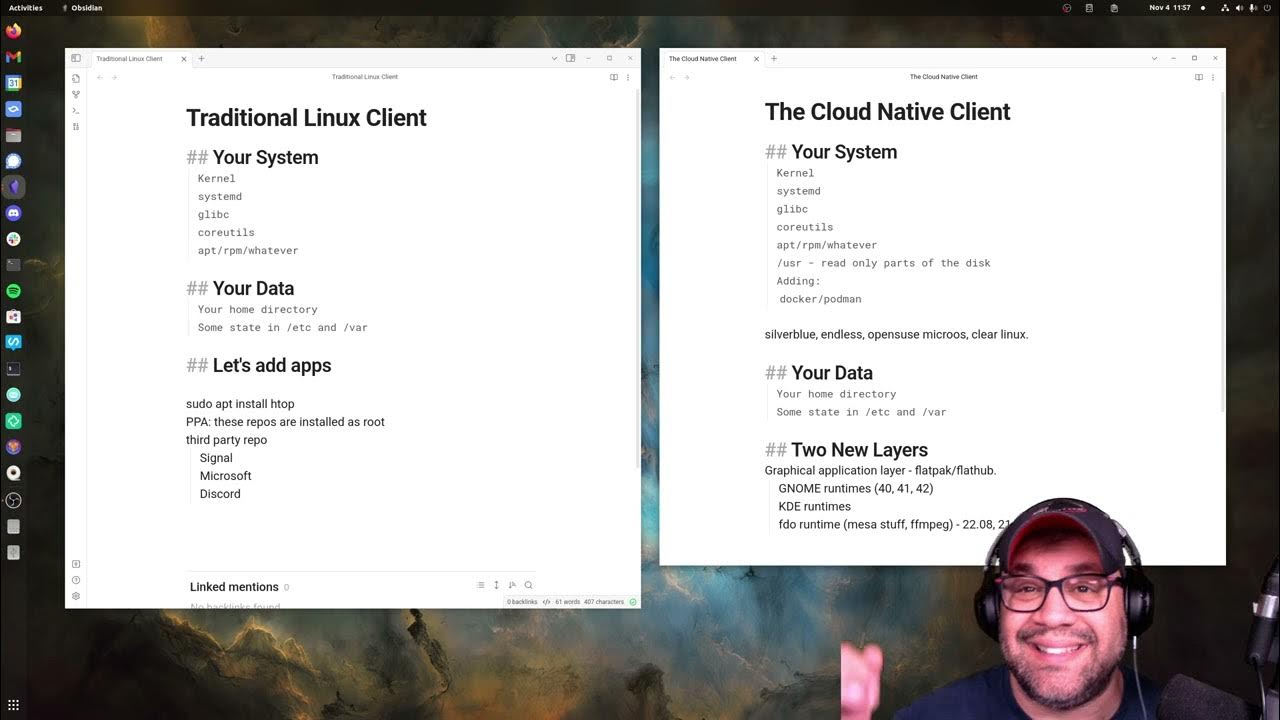Click the search icon in Linked mentions
Viewport: 1280px width, 720px height.
point(528,586)
